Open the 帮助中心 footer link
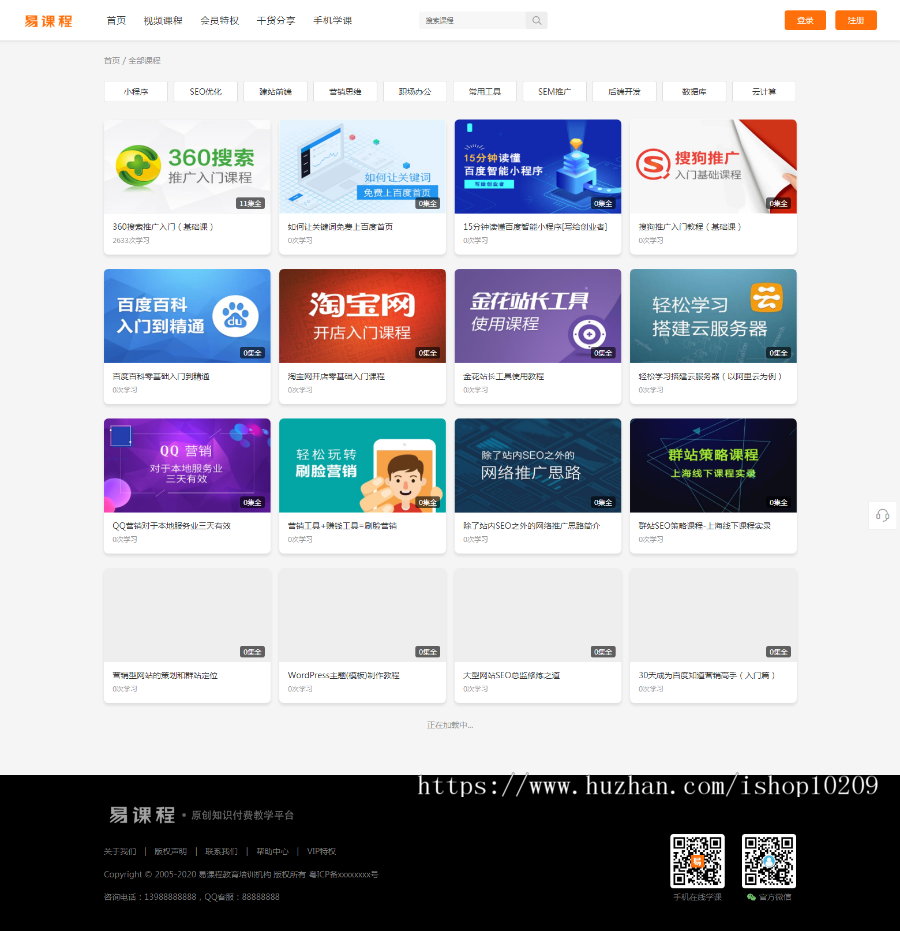 pos(272,851)
